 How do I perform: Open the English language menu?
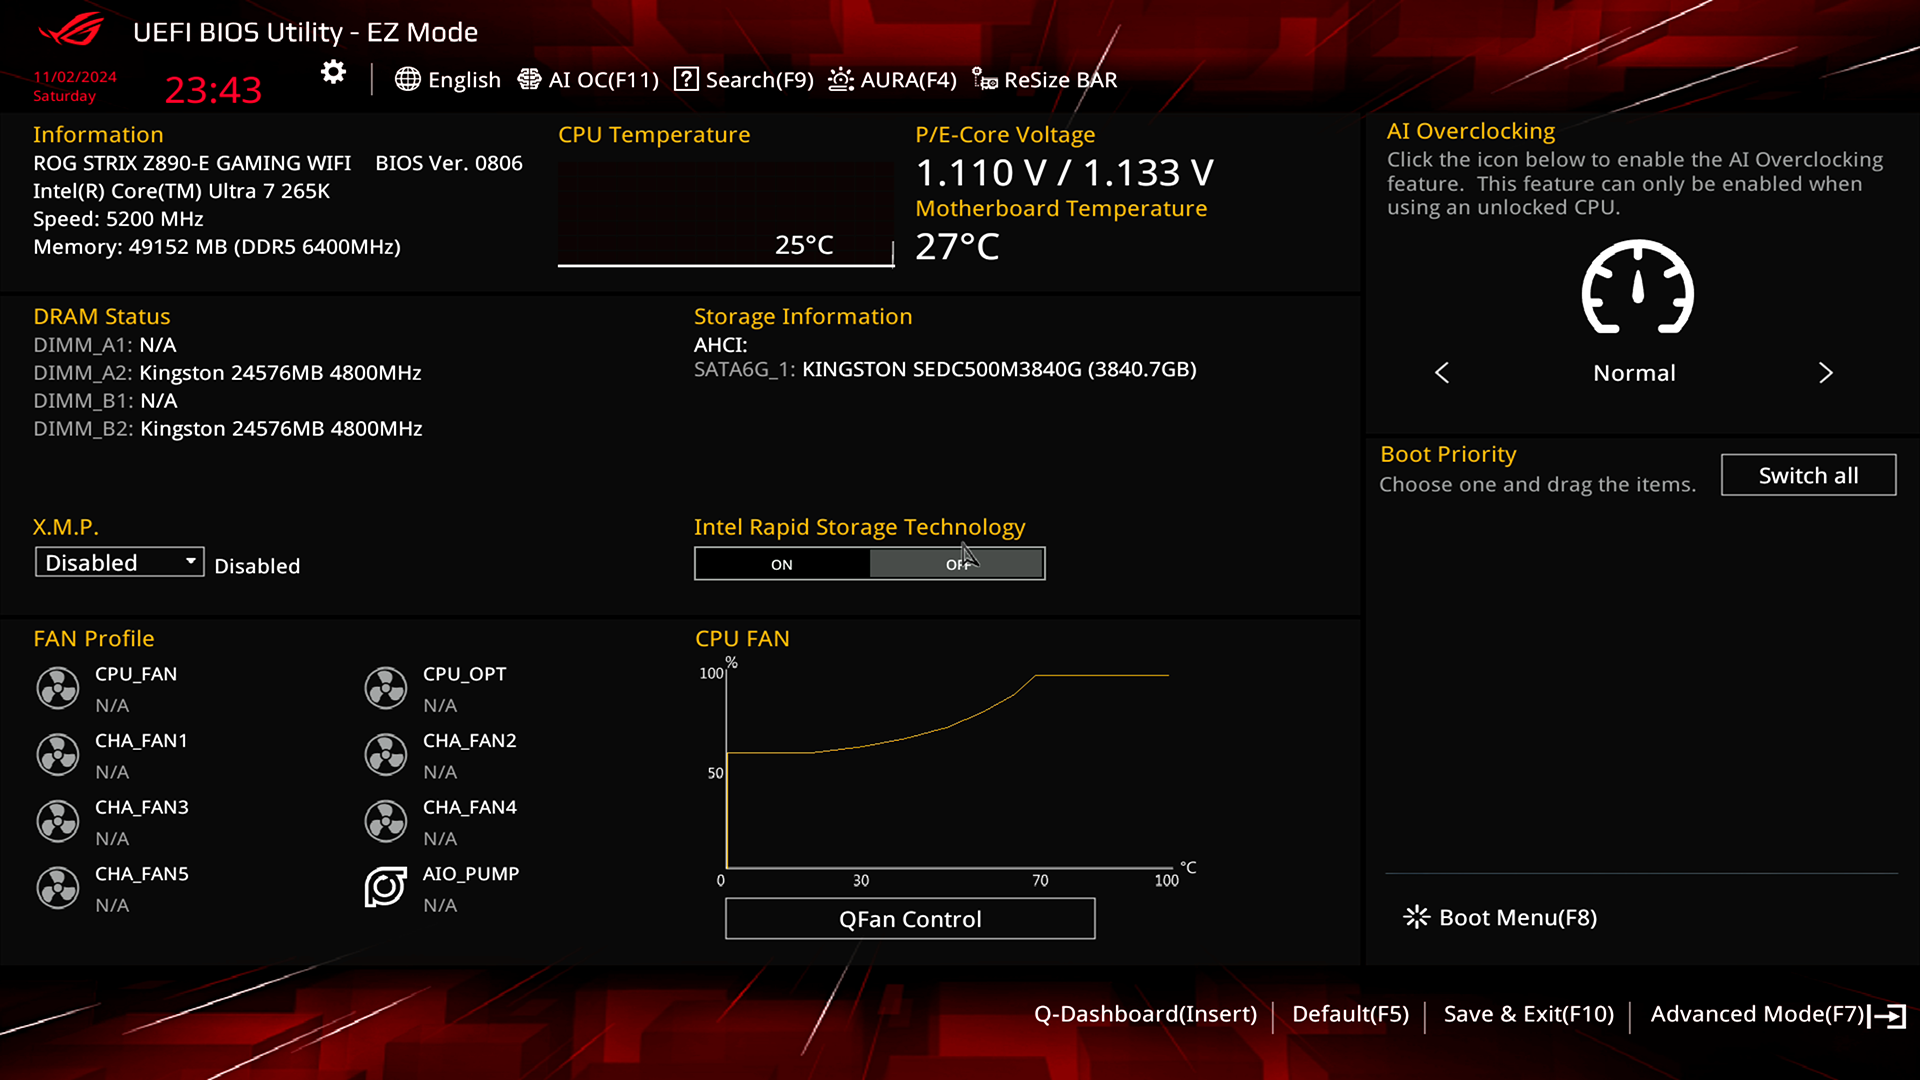point(448,80)
